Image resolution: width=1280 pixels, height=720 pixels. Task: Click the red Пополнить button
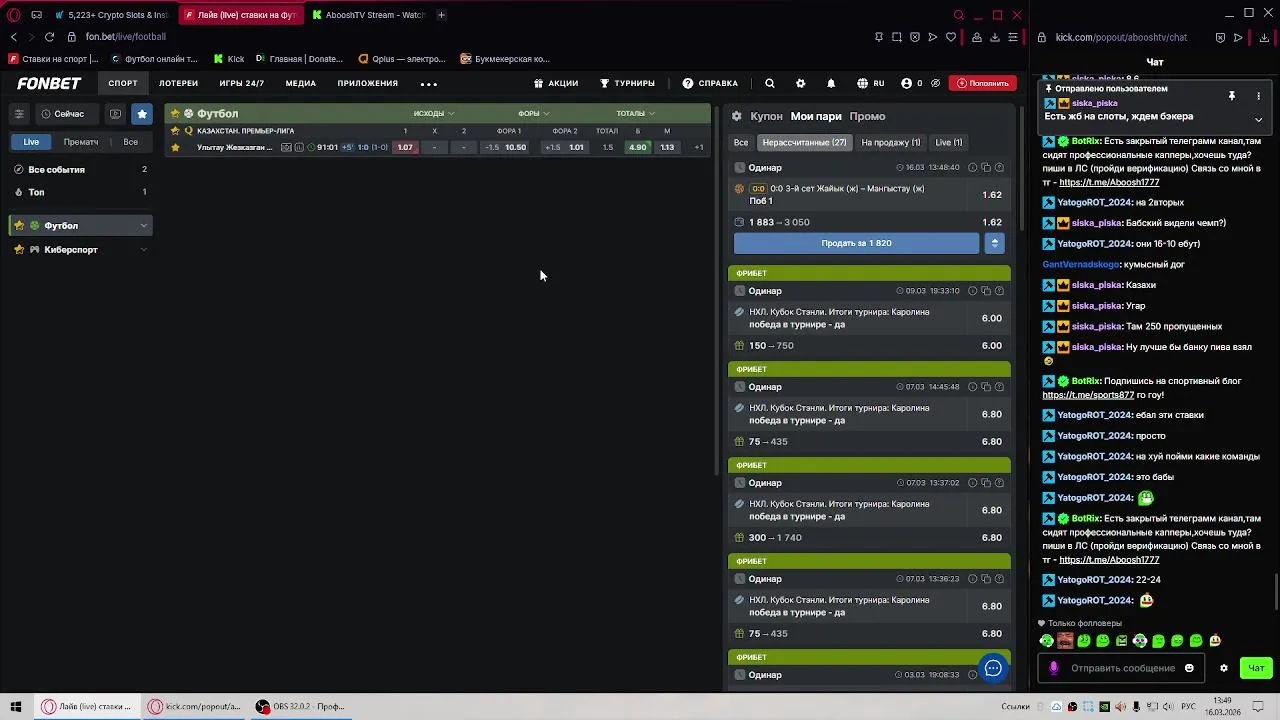[x=982, y=83]
